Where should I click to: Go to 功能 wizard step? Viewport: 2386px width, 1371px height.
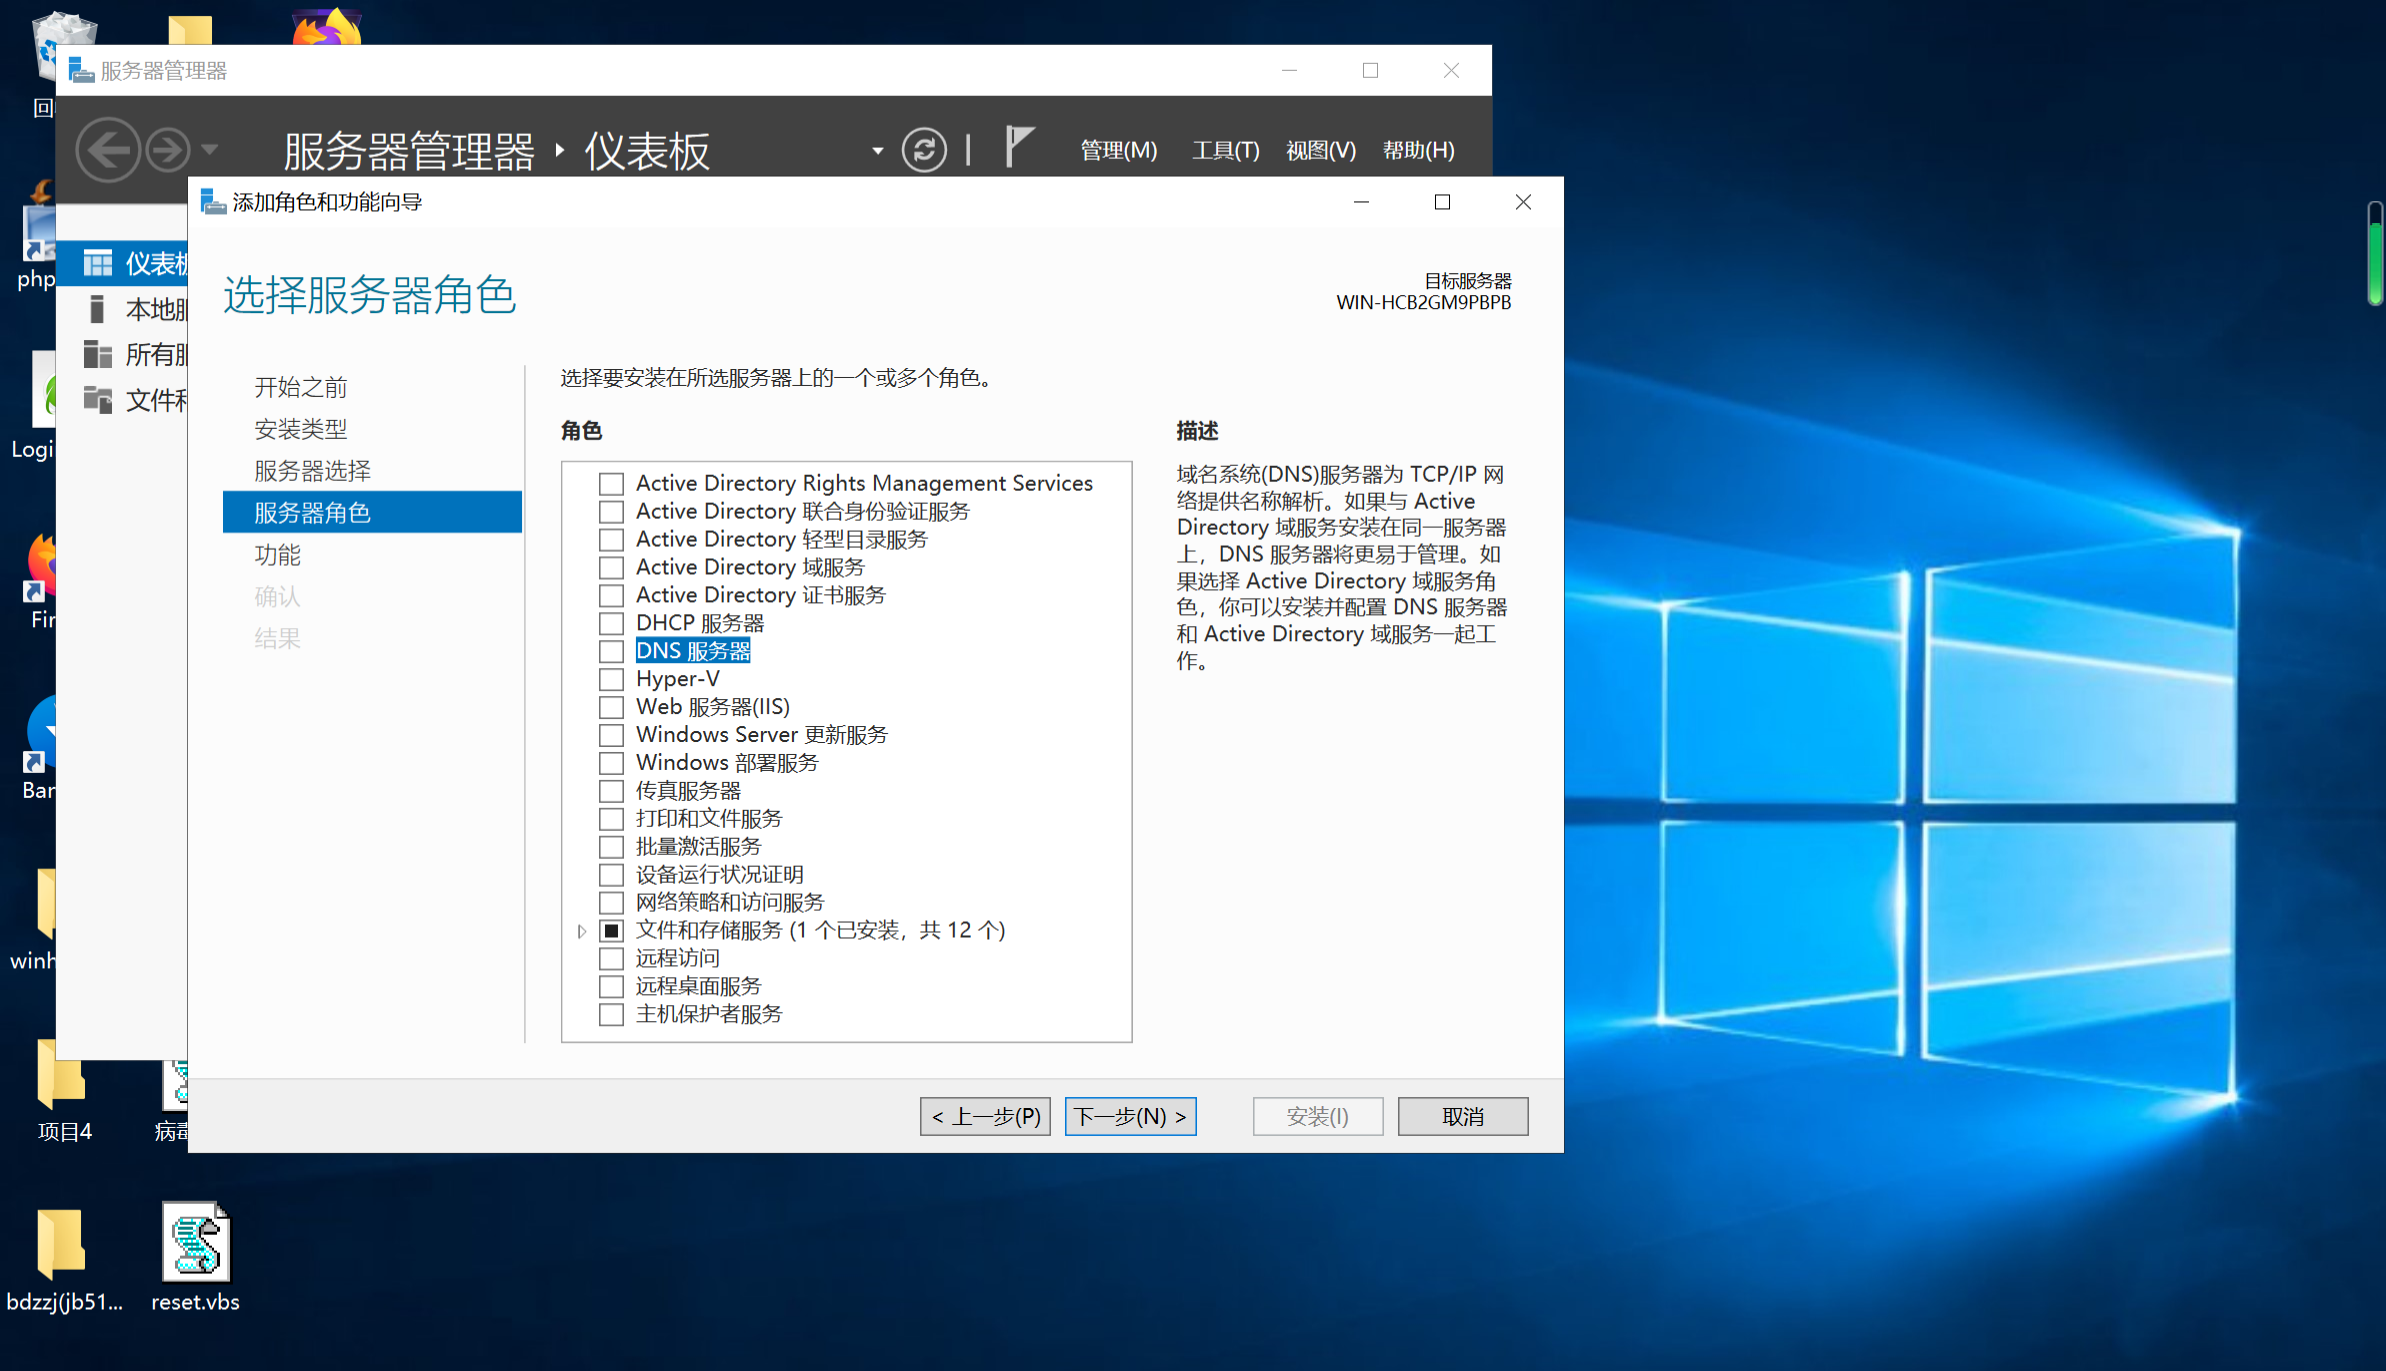[277, 554]
